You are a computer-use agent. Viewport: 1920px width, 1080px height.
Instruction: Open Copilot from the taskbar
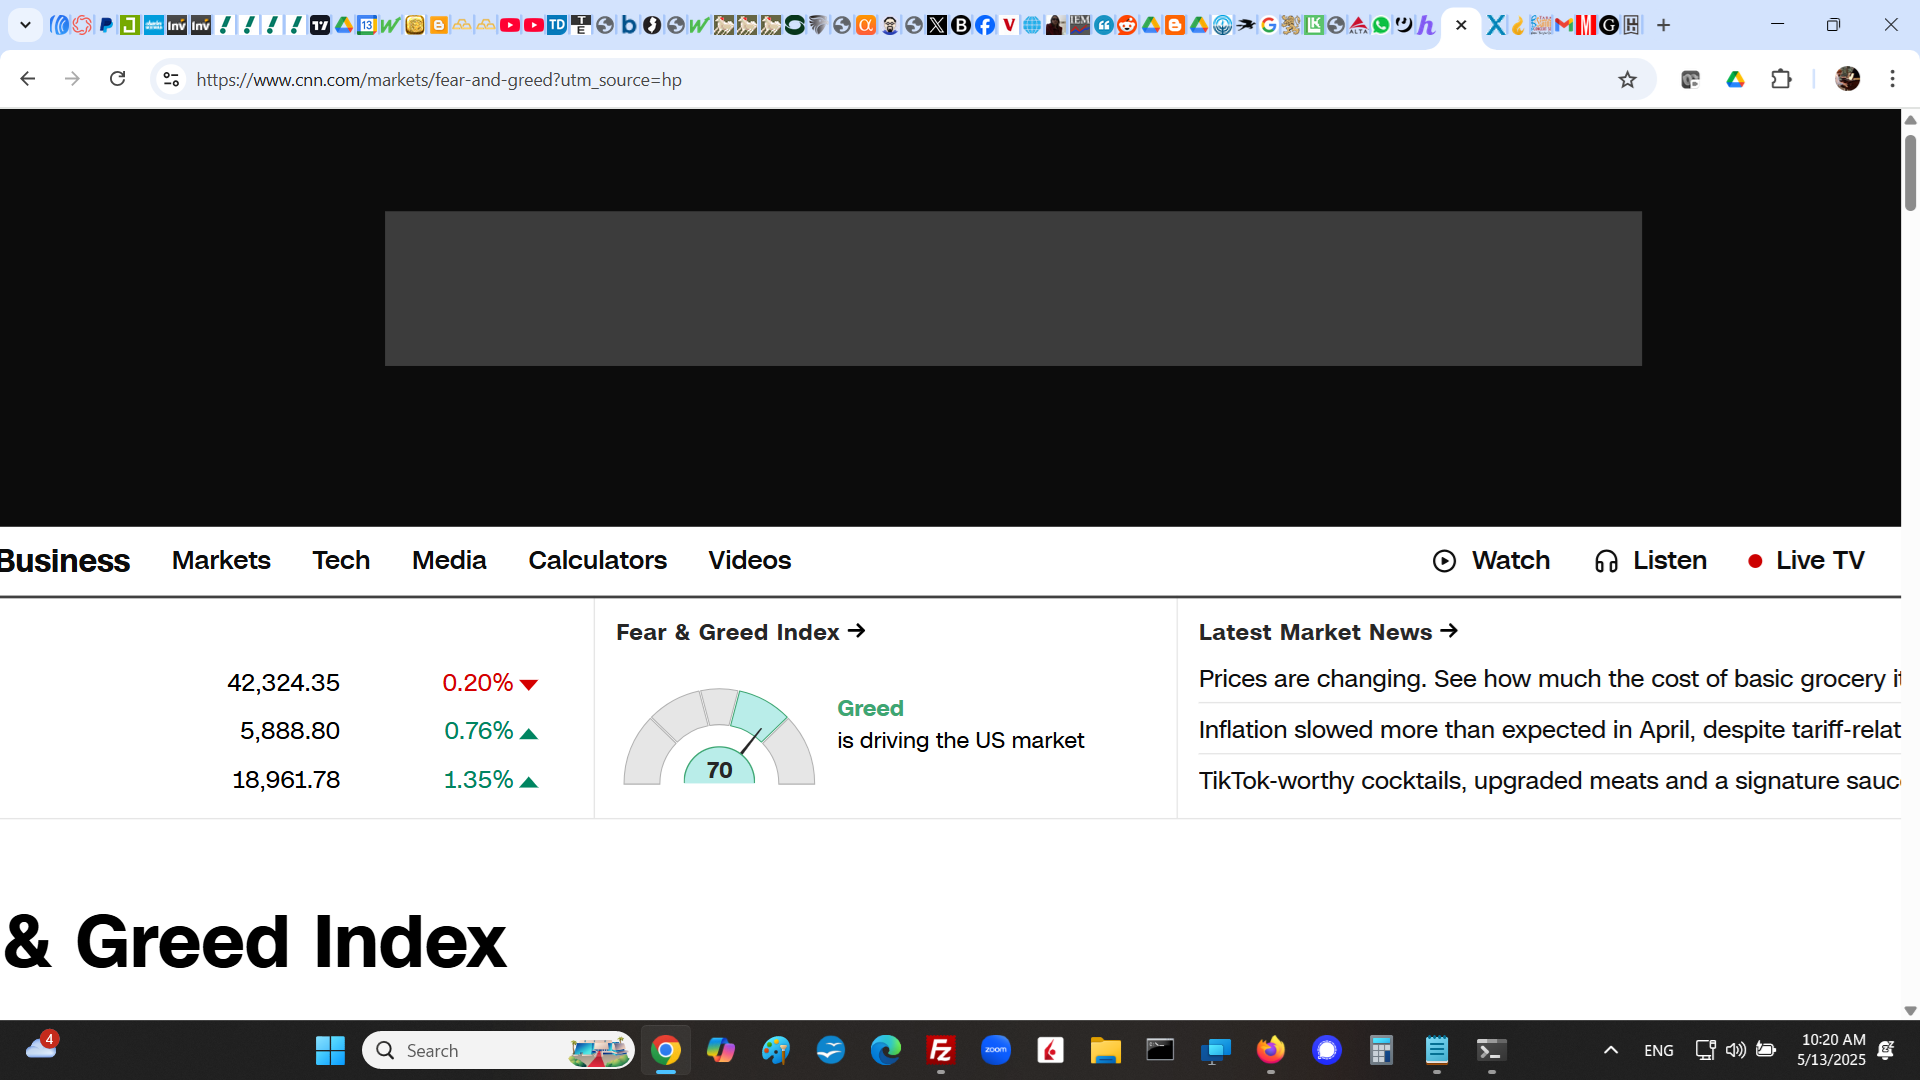click(720, 1050)
